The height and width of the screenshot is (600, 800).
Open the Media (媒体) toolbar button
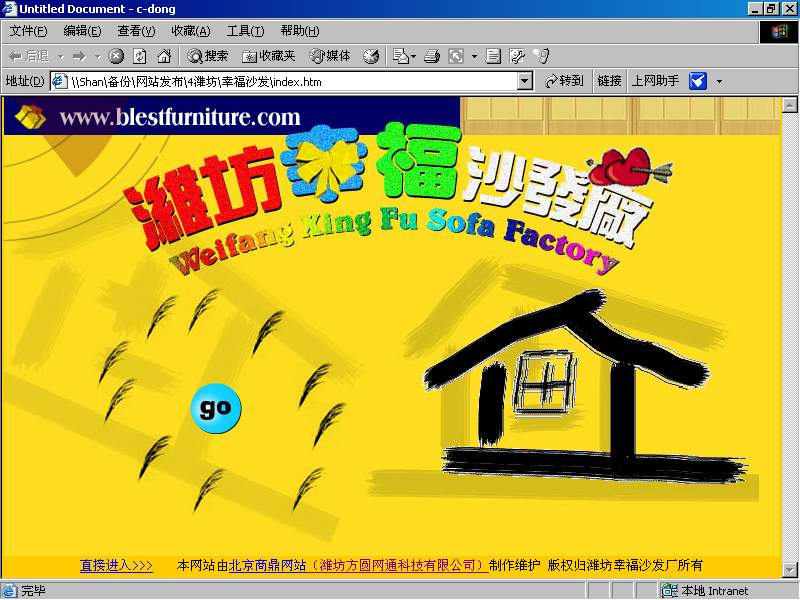(330, 56)
